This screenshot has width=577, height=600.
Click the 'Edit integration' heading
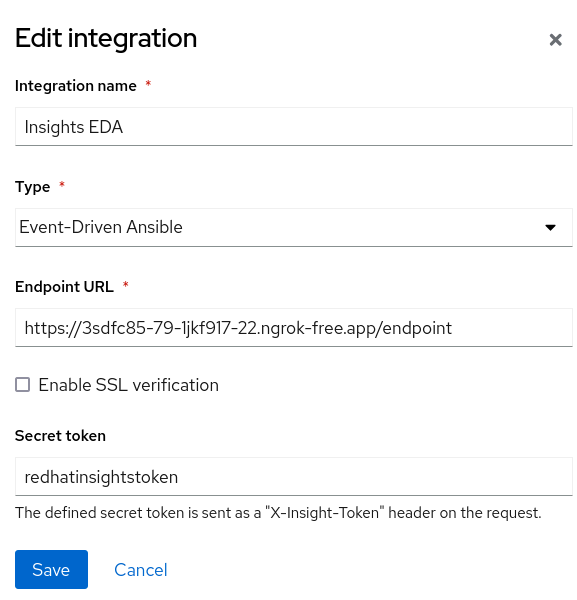(x=106, y=39)
